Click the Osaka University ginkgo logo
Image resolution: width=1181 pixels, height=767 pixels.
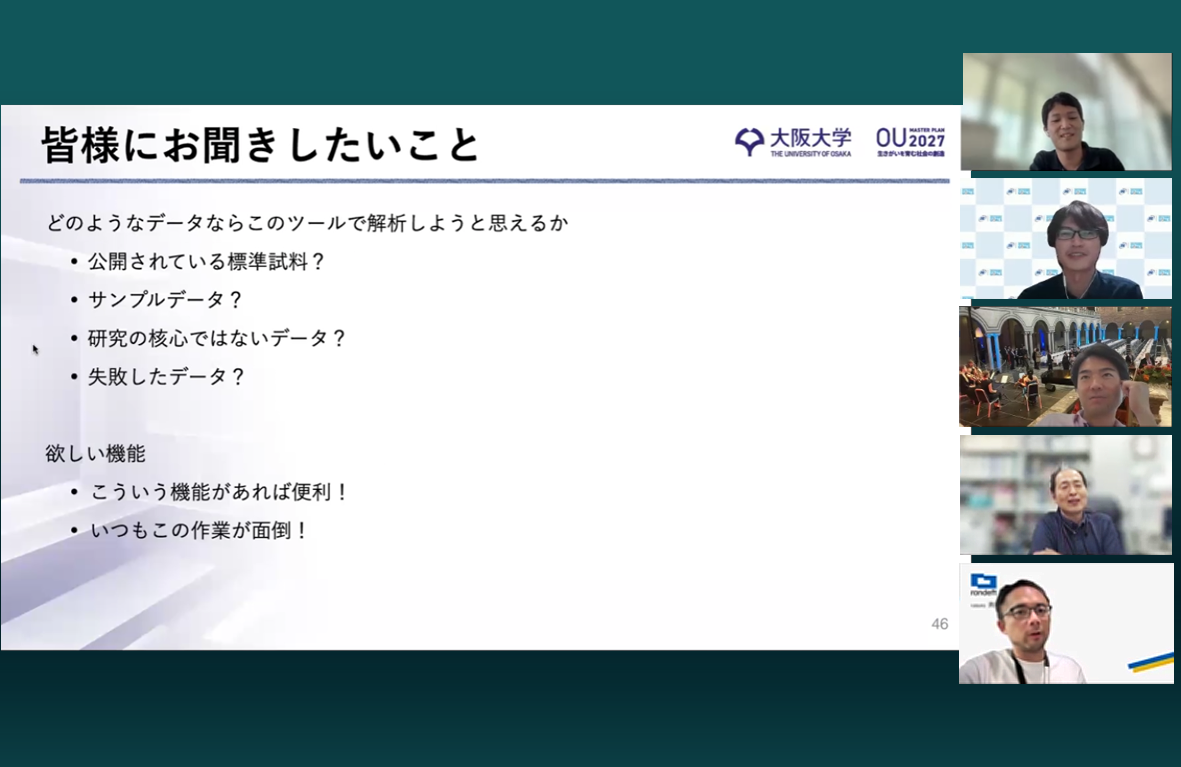749,142
